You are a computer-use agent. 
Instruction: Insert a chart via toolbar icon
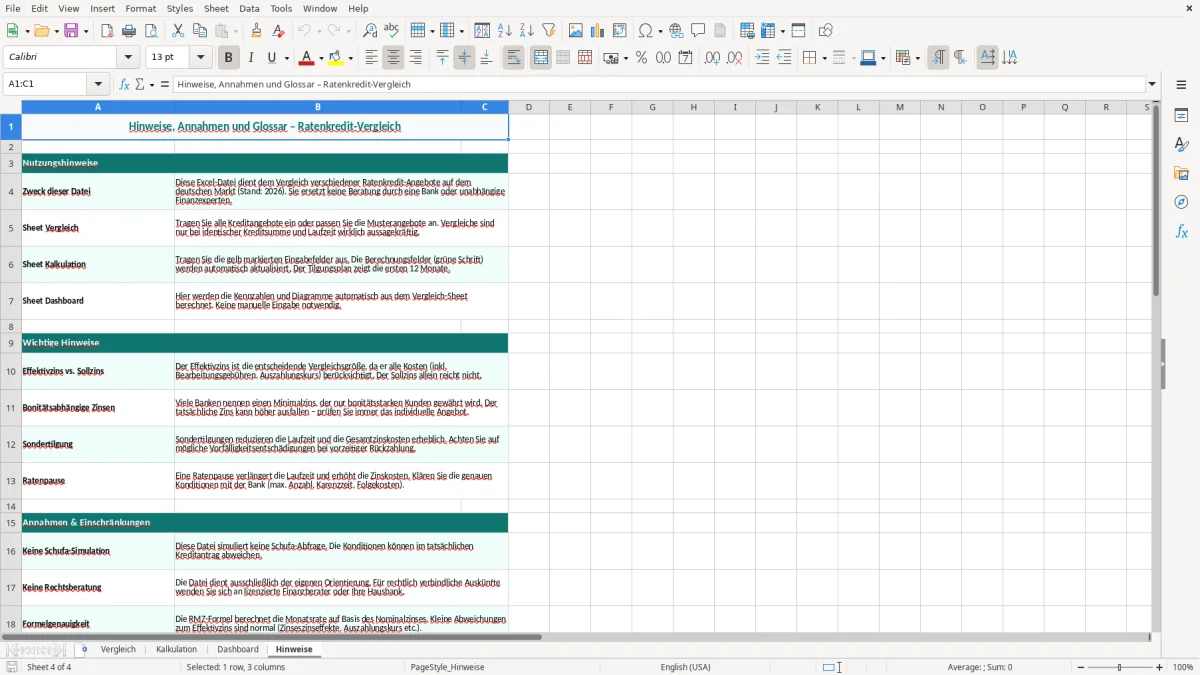(x=598, y=31)
